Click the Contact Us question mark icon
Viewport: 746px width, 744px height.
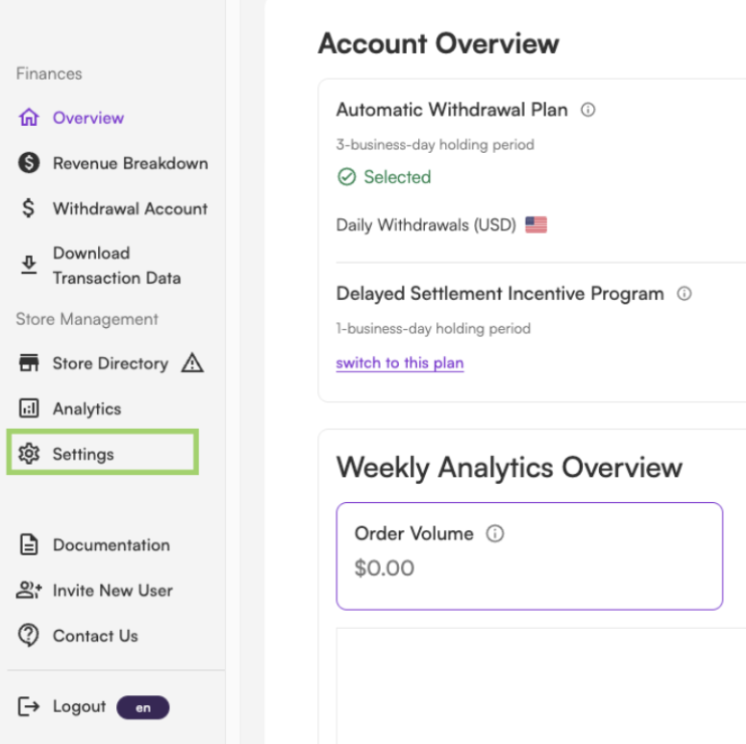pyautogui.click(x=29, y=635)
